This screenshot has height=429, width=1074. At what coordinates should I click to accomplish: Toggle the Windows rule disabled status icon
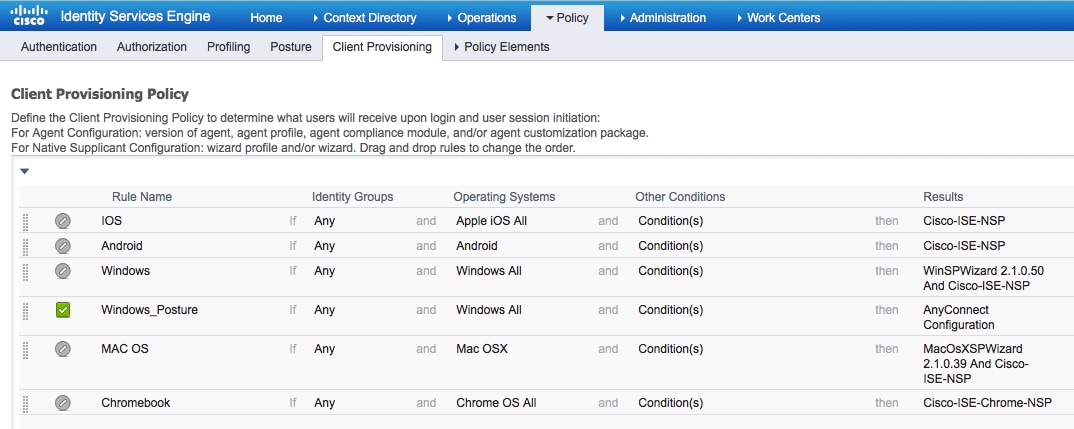pyautogui.click(x=62, y=271)
